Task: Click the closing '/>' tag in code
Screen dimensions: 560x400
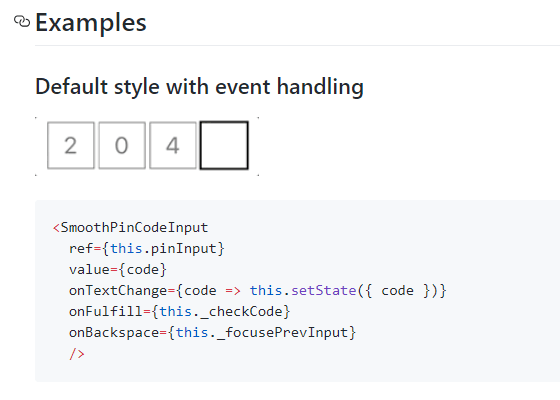Action: 77,354
